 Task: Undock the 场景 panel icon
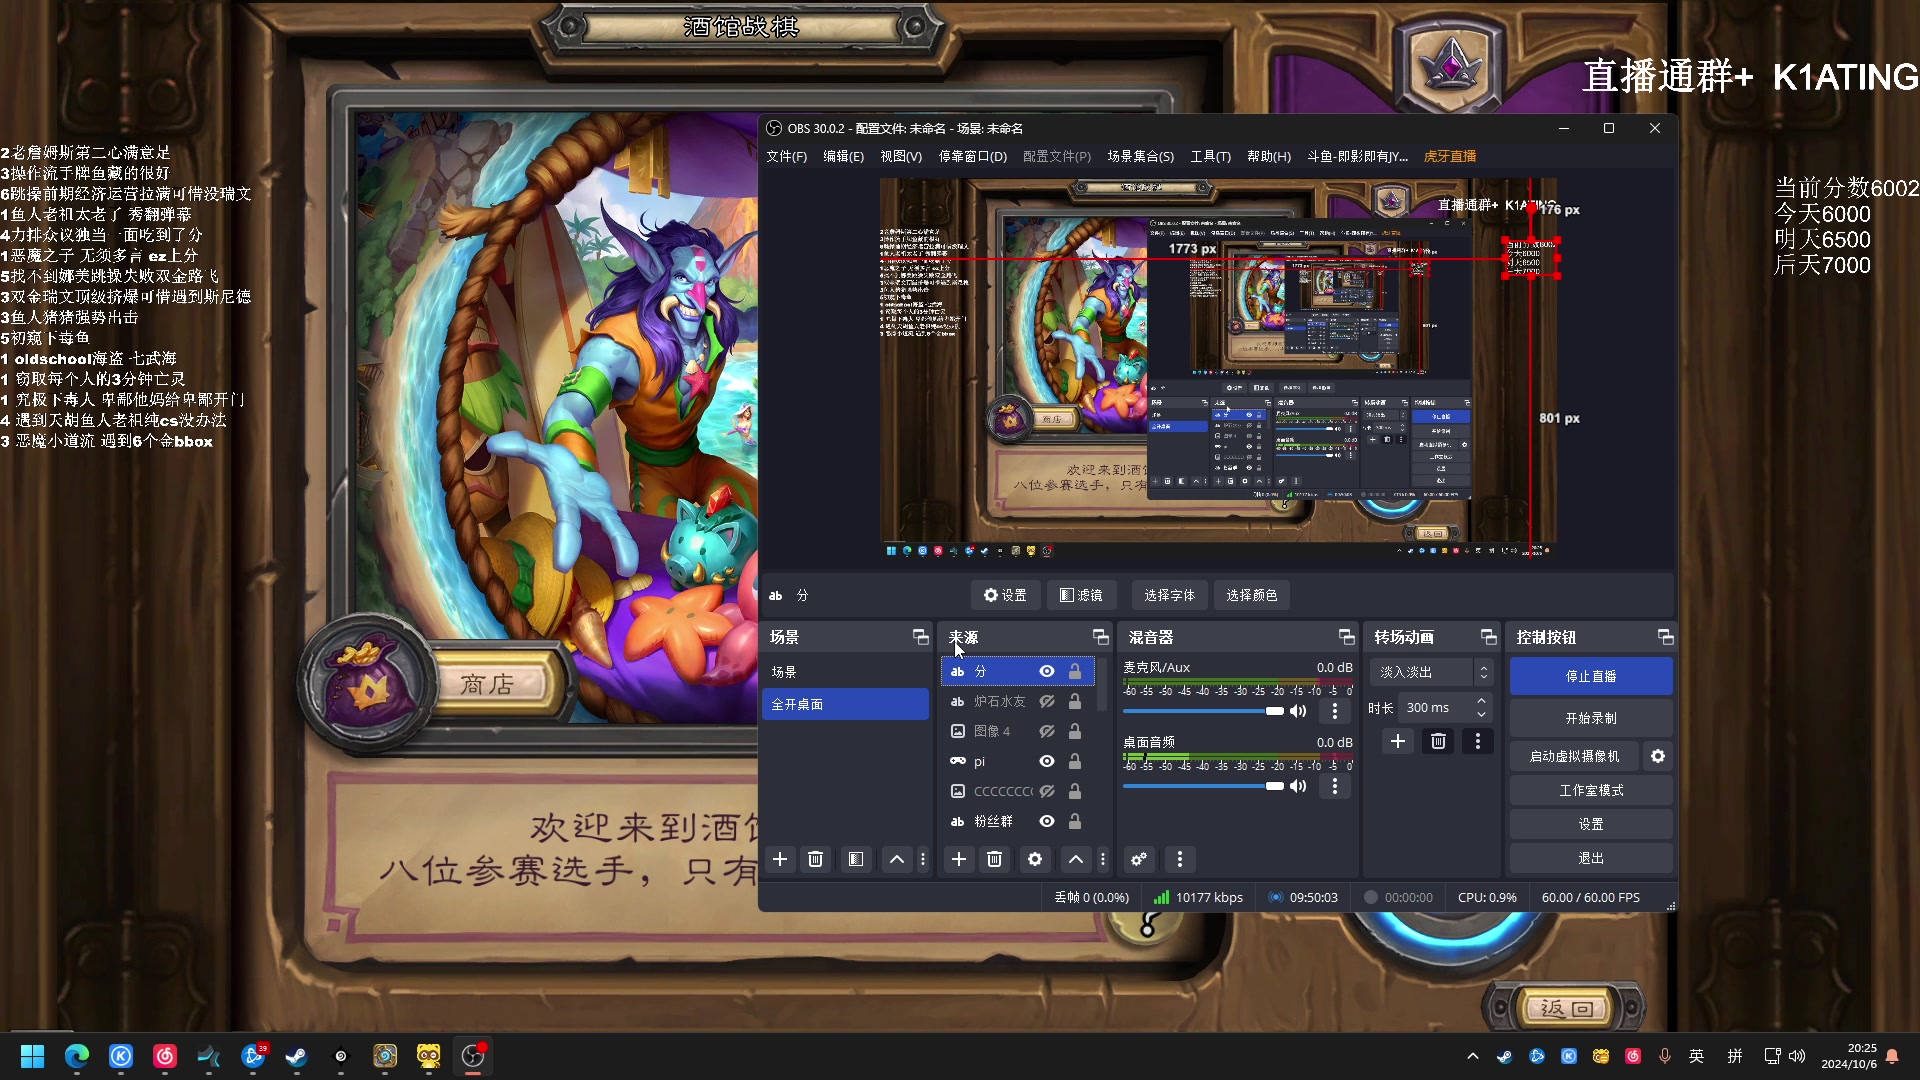[920, 637]
